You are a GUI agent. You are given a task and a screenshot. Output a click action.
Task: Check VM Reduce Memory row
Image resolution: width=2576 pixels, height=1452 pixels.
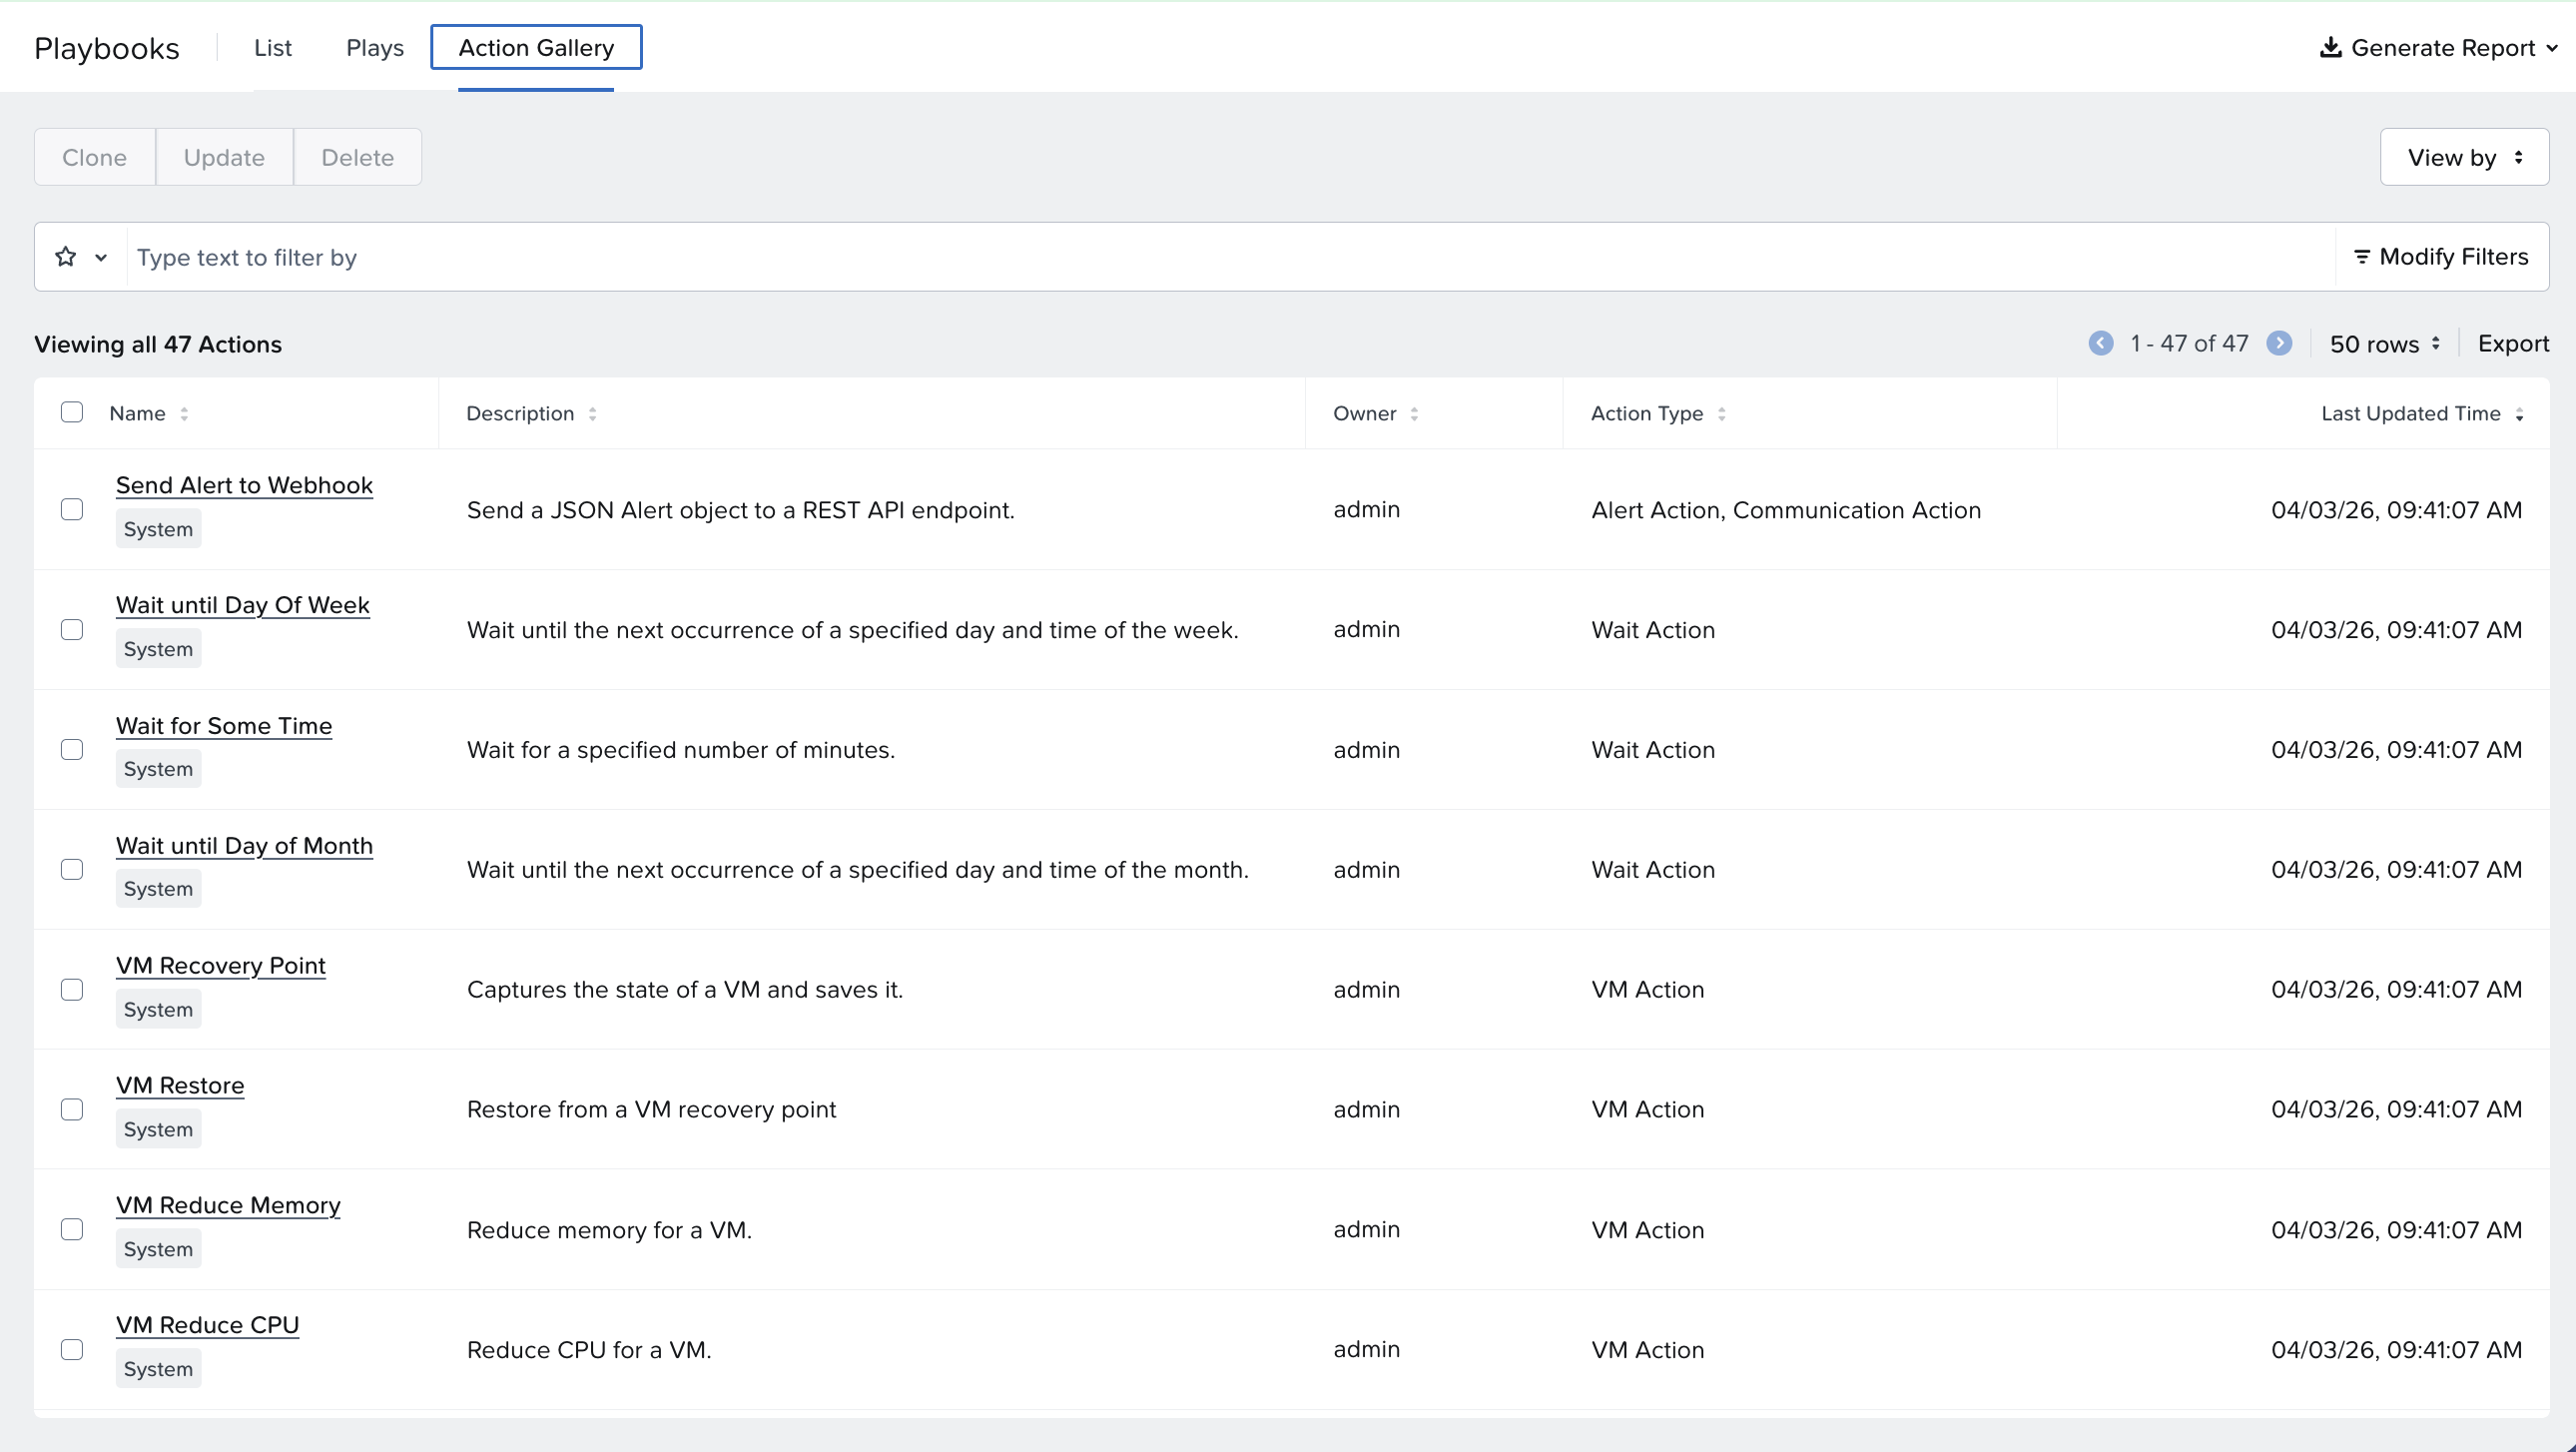(x=72, y=1229)
